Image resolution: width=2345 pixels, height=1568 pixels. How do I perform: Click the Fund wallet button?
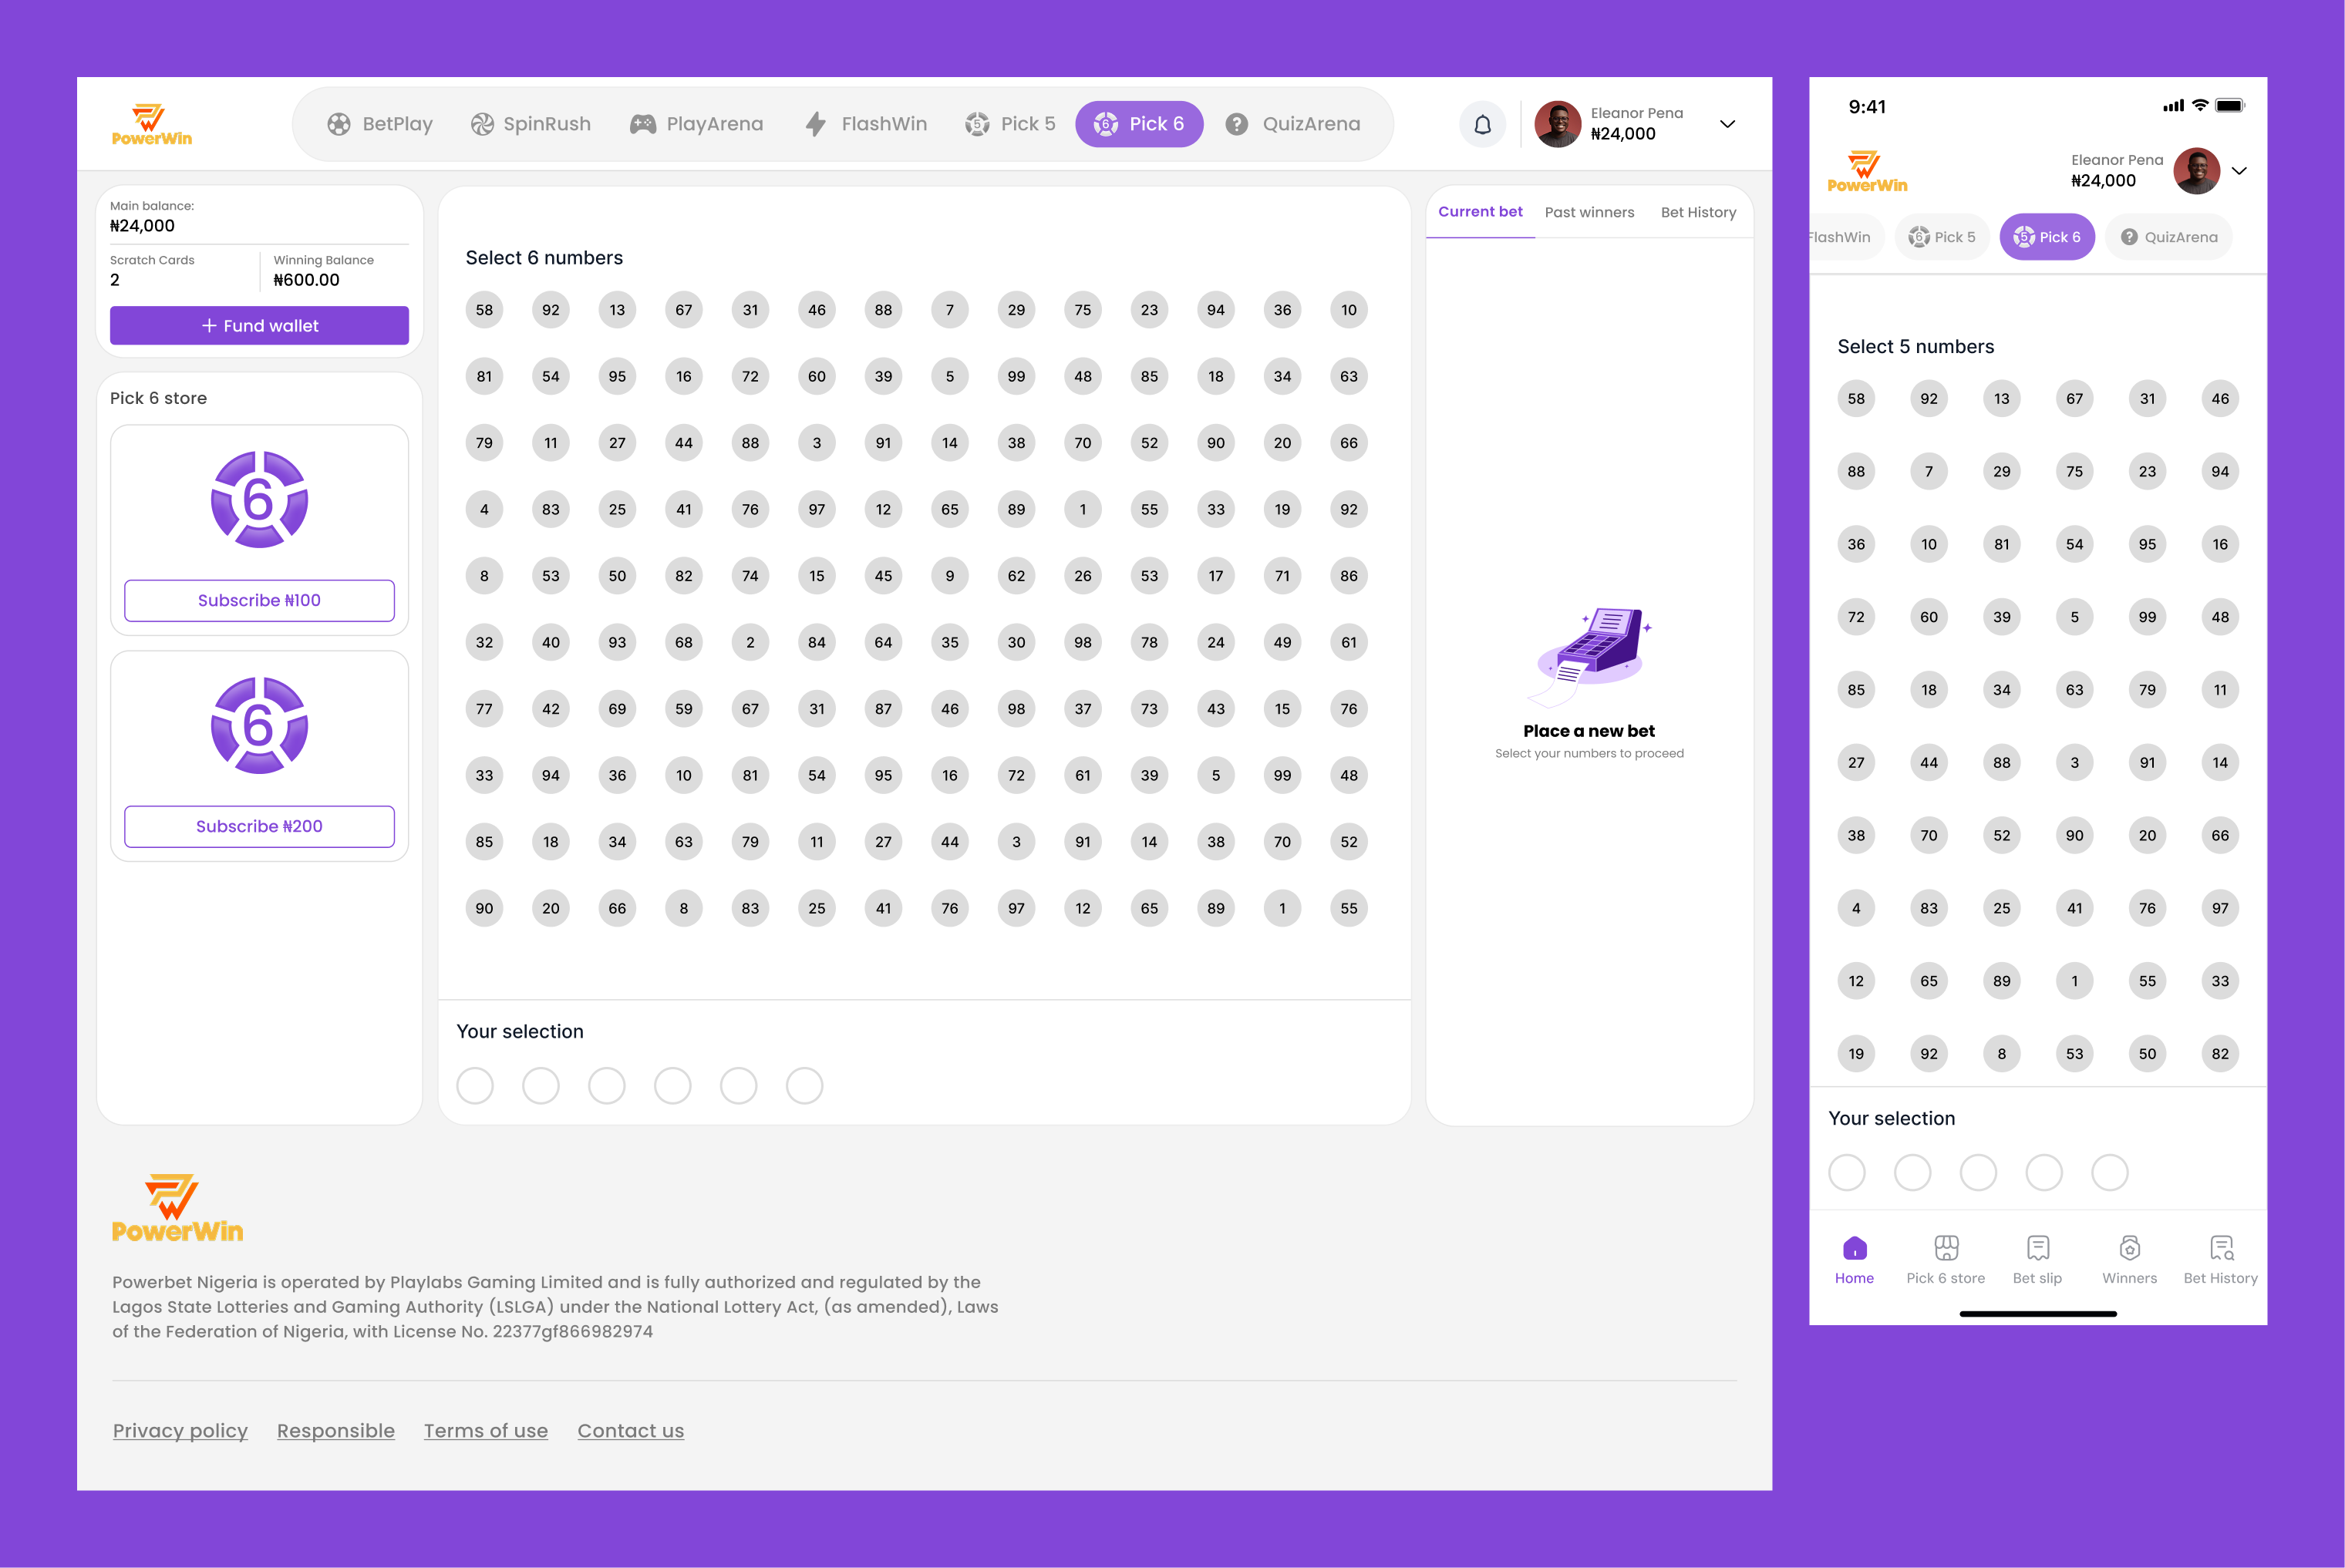(x=259, y=326)
